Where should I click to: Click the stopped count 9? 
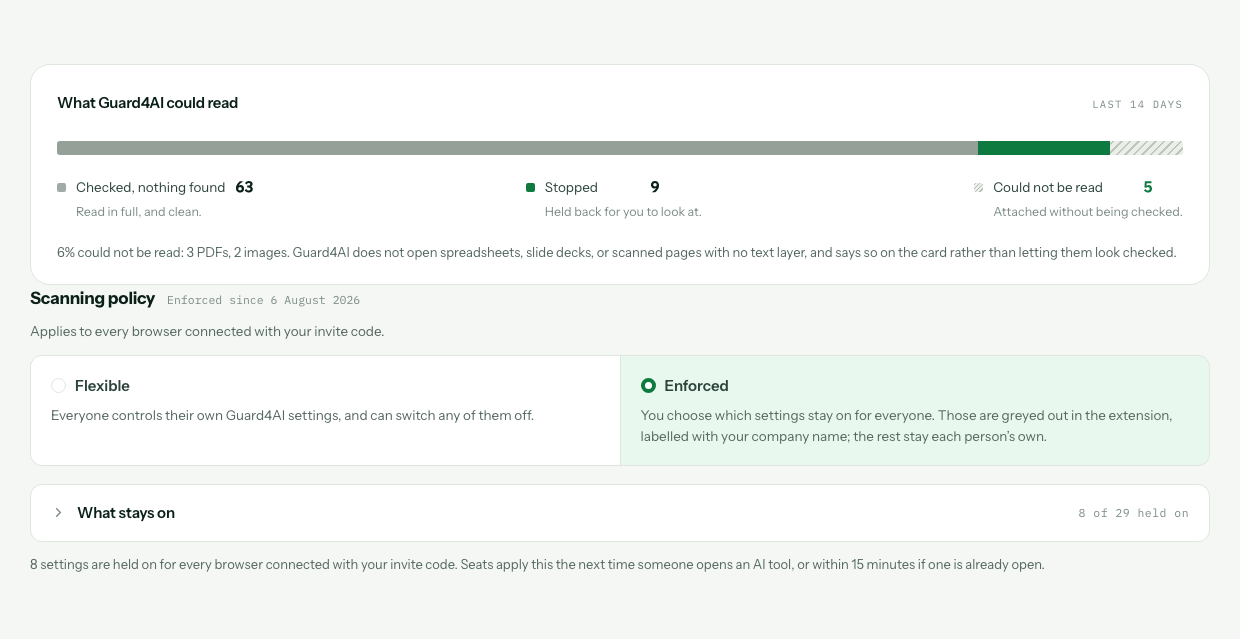point(655,187)
